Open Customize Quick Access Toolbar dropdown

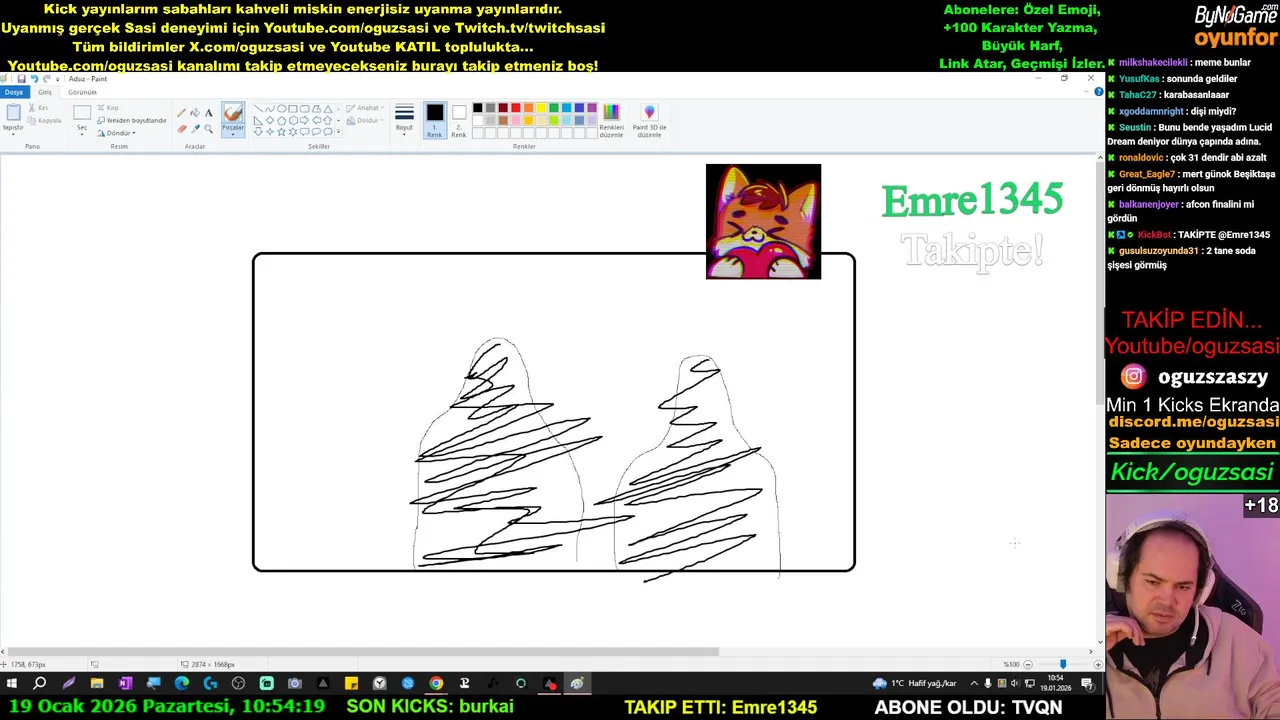pyautogui.click(x=57, y=79)
